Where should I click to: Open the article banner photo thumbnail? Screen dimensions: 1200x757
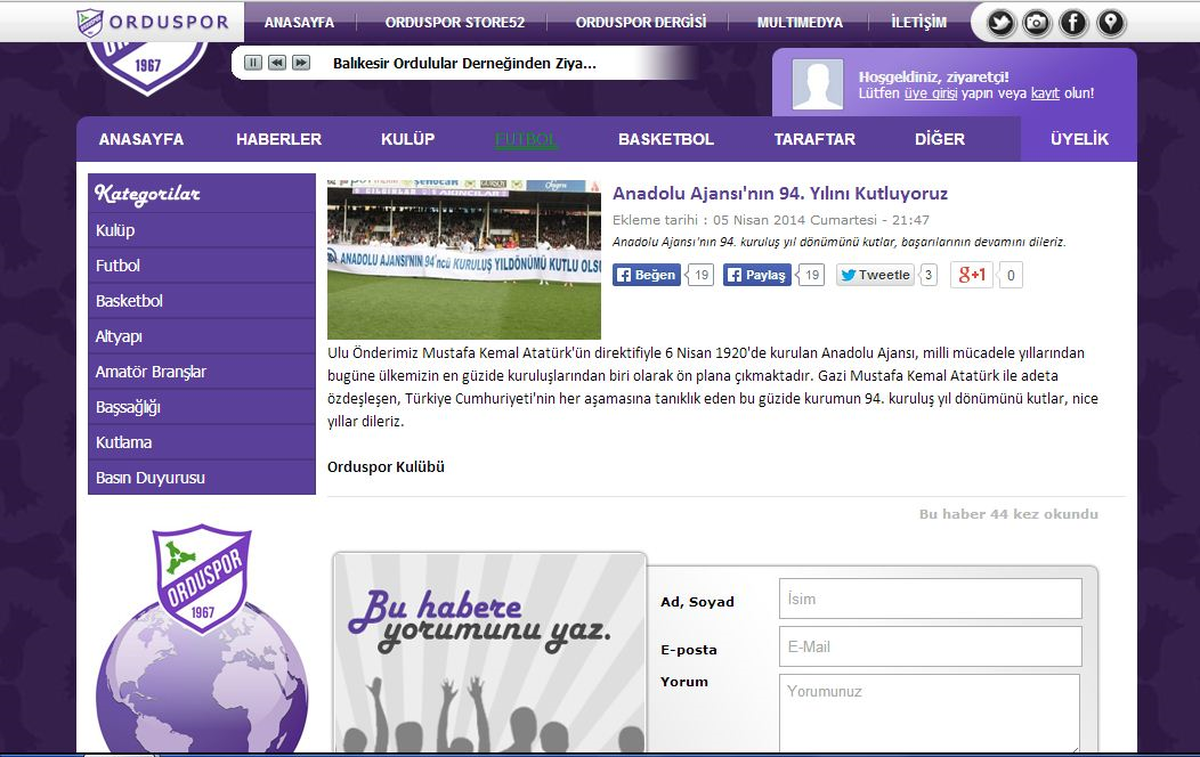(464, 260)
